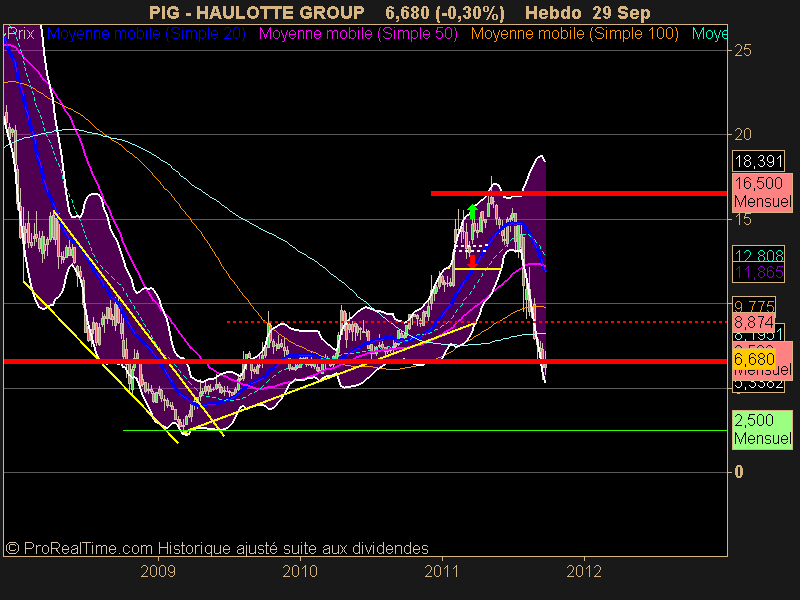800x600 pixels.
Task: Click the 12,808 moving average value label
Action: pos(759,255)
